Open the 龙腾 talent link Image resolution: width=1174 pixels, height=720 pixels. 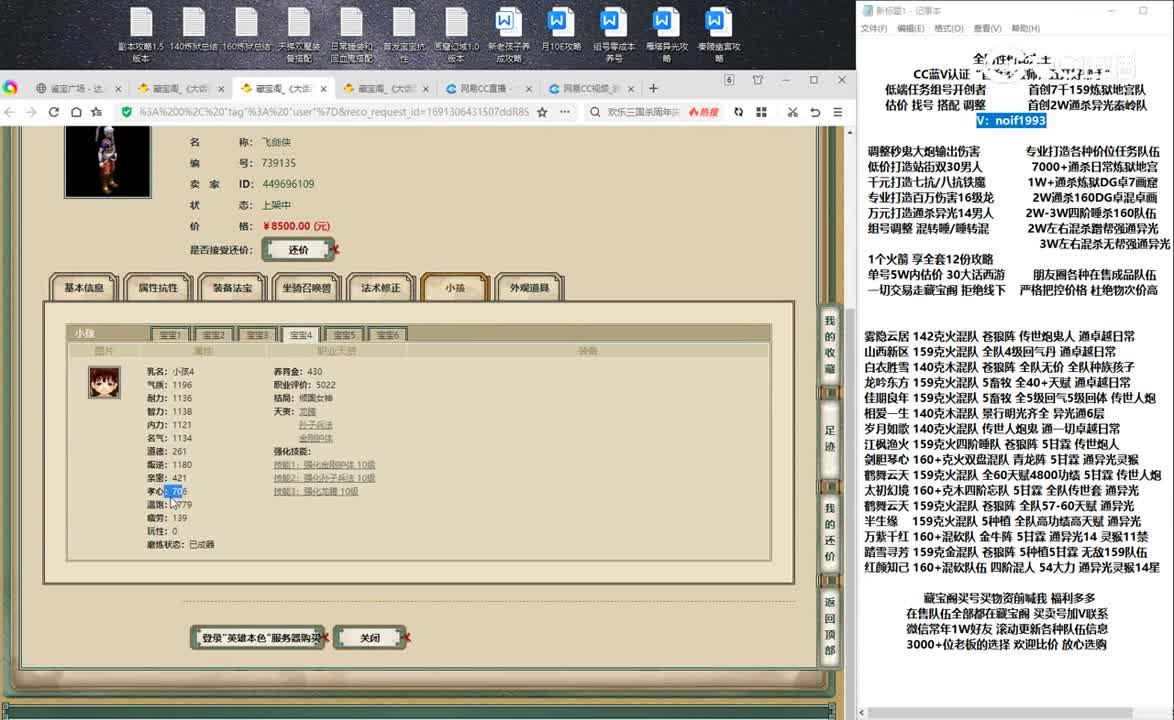pyautogui.click(x=307, y=412)
